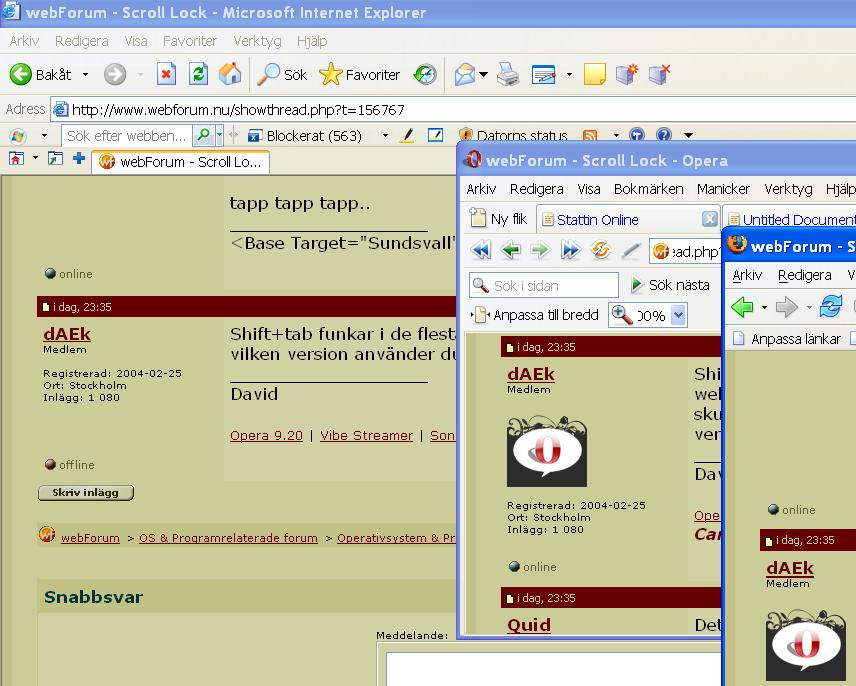The width and height of the screenshot is (856, 686).
Task: Click the Meddelande text area in Snabbsvar
Action: click(554, 670)
